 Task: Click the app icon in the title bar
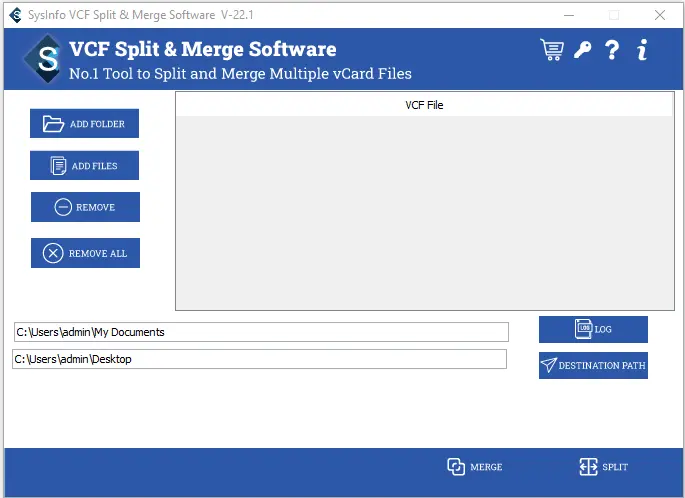point(15,15)
